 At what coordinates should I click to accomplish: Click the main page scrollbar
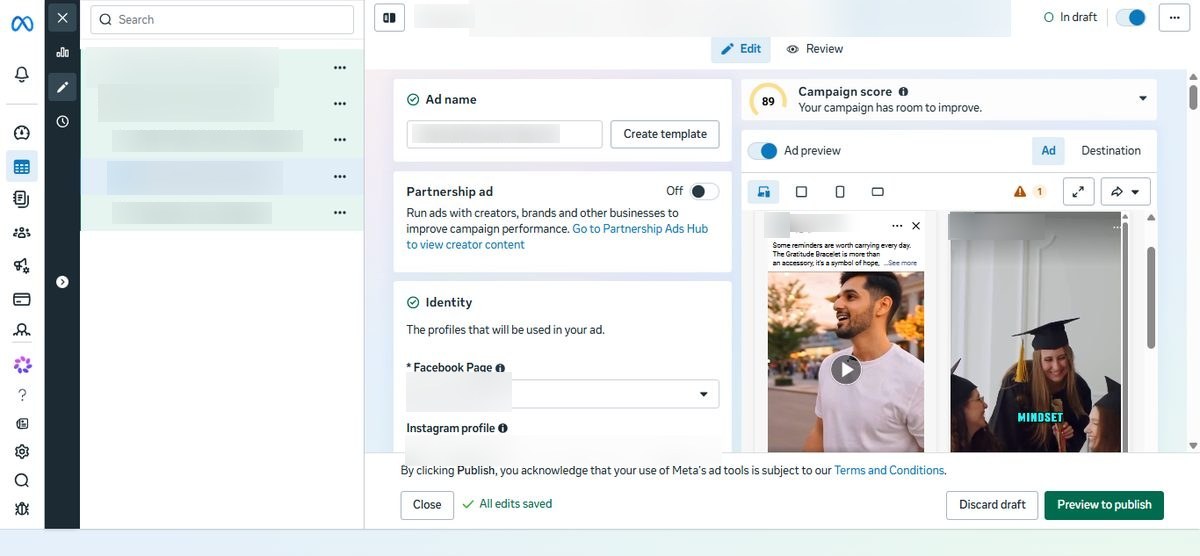coord(1193,96)
